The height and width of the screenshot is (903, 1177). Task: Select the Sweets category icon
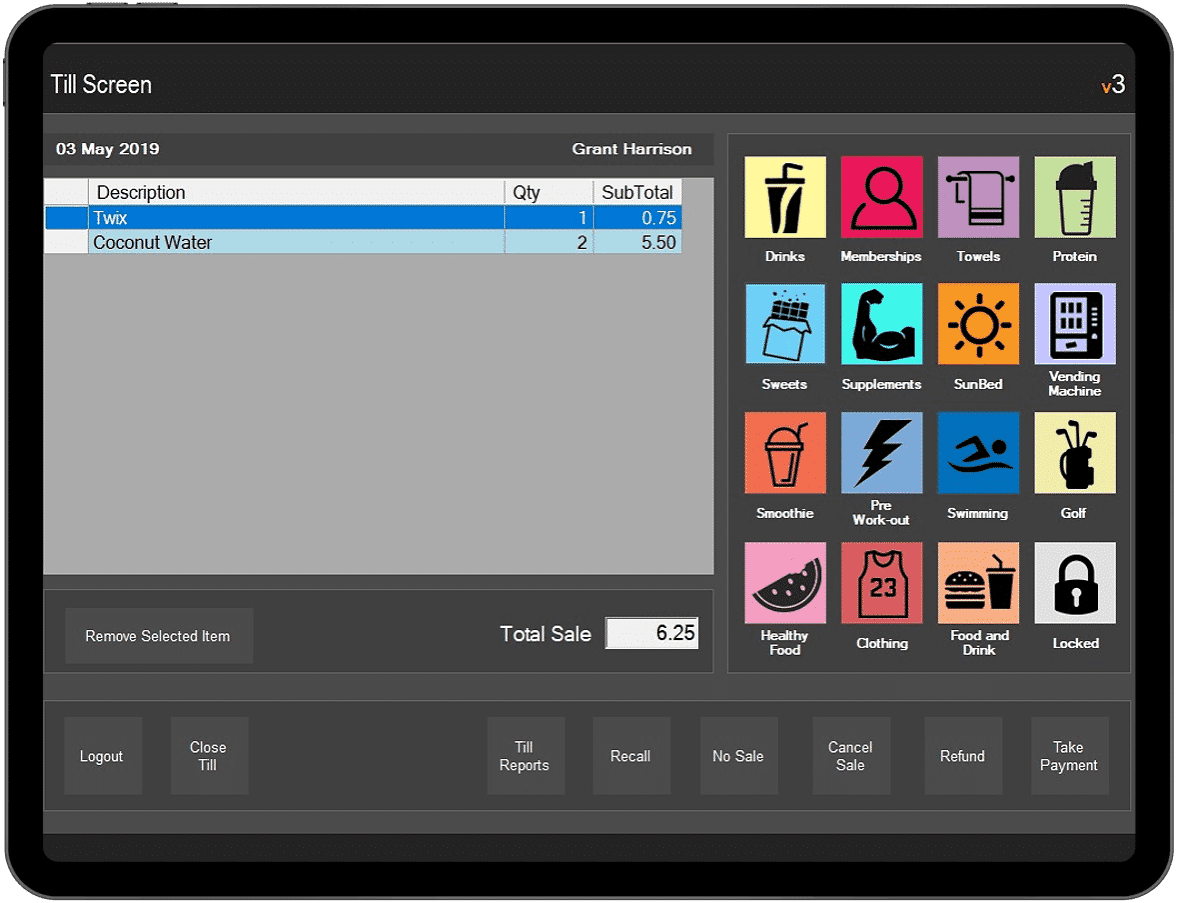click(x=784, y=325)
